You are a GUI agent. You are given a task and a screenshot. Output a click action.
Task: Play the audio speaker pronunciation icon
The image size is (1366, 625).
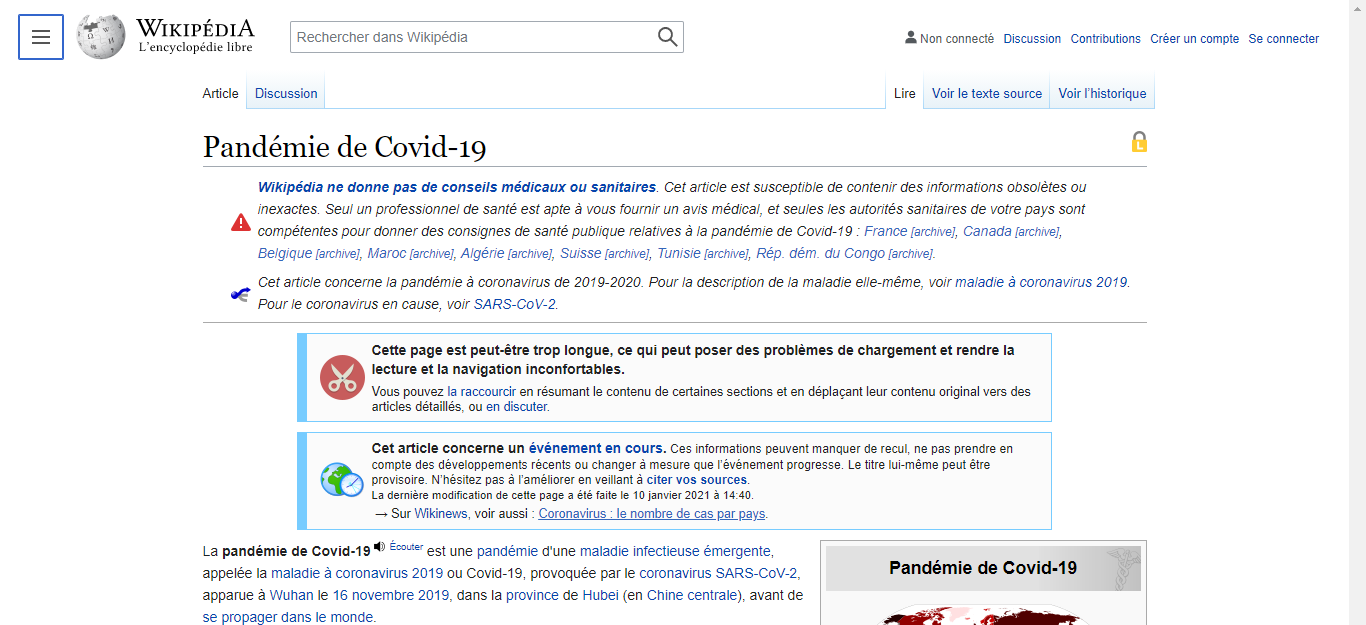(x=379, y=546)
